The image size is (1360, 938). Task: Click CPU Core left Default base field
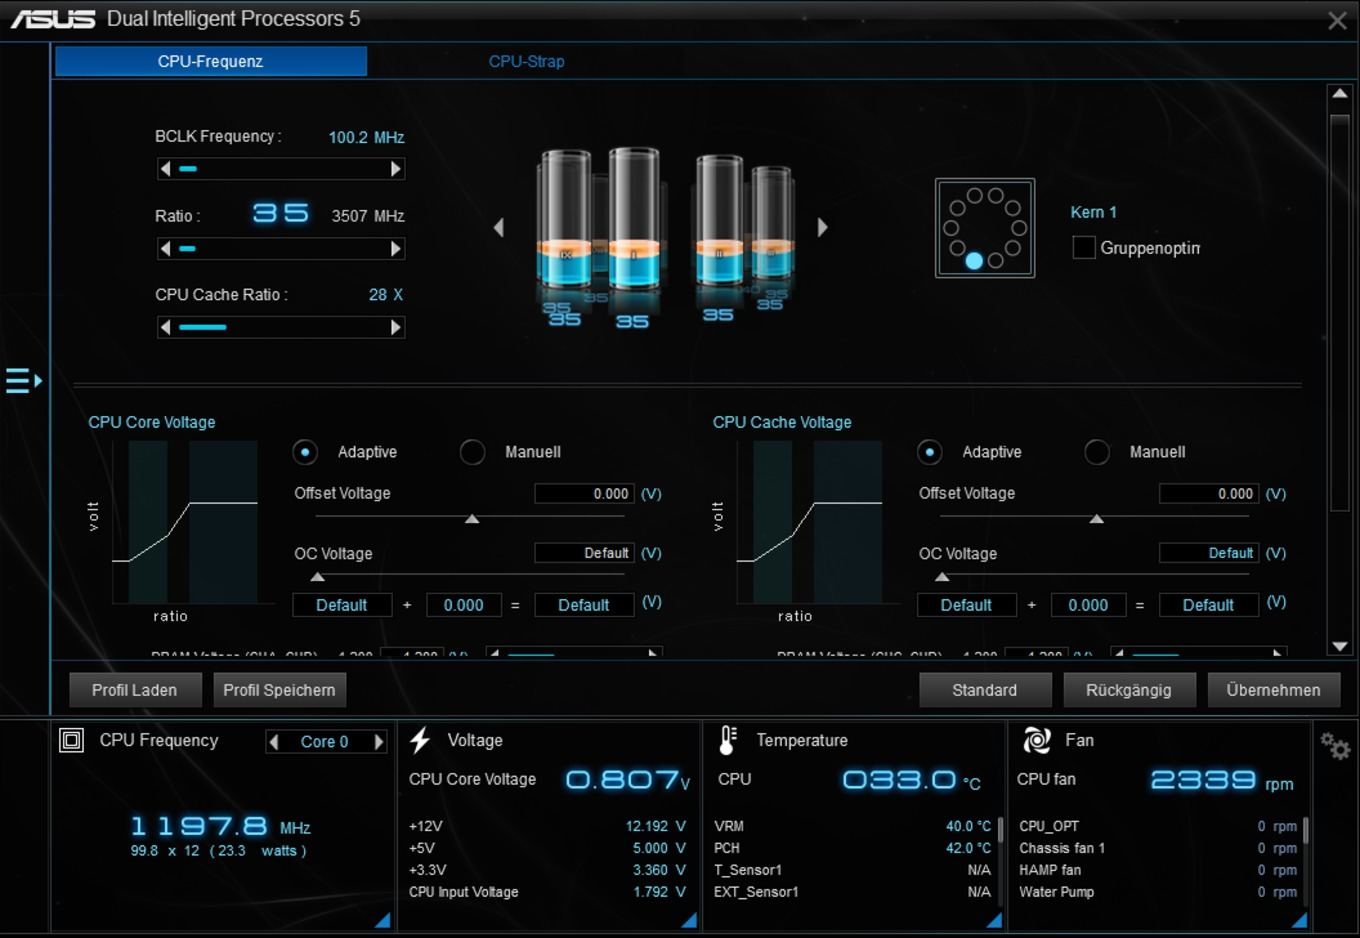(342, 605)
